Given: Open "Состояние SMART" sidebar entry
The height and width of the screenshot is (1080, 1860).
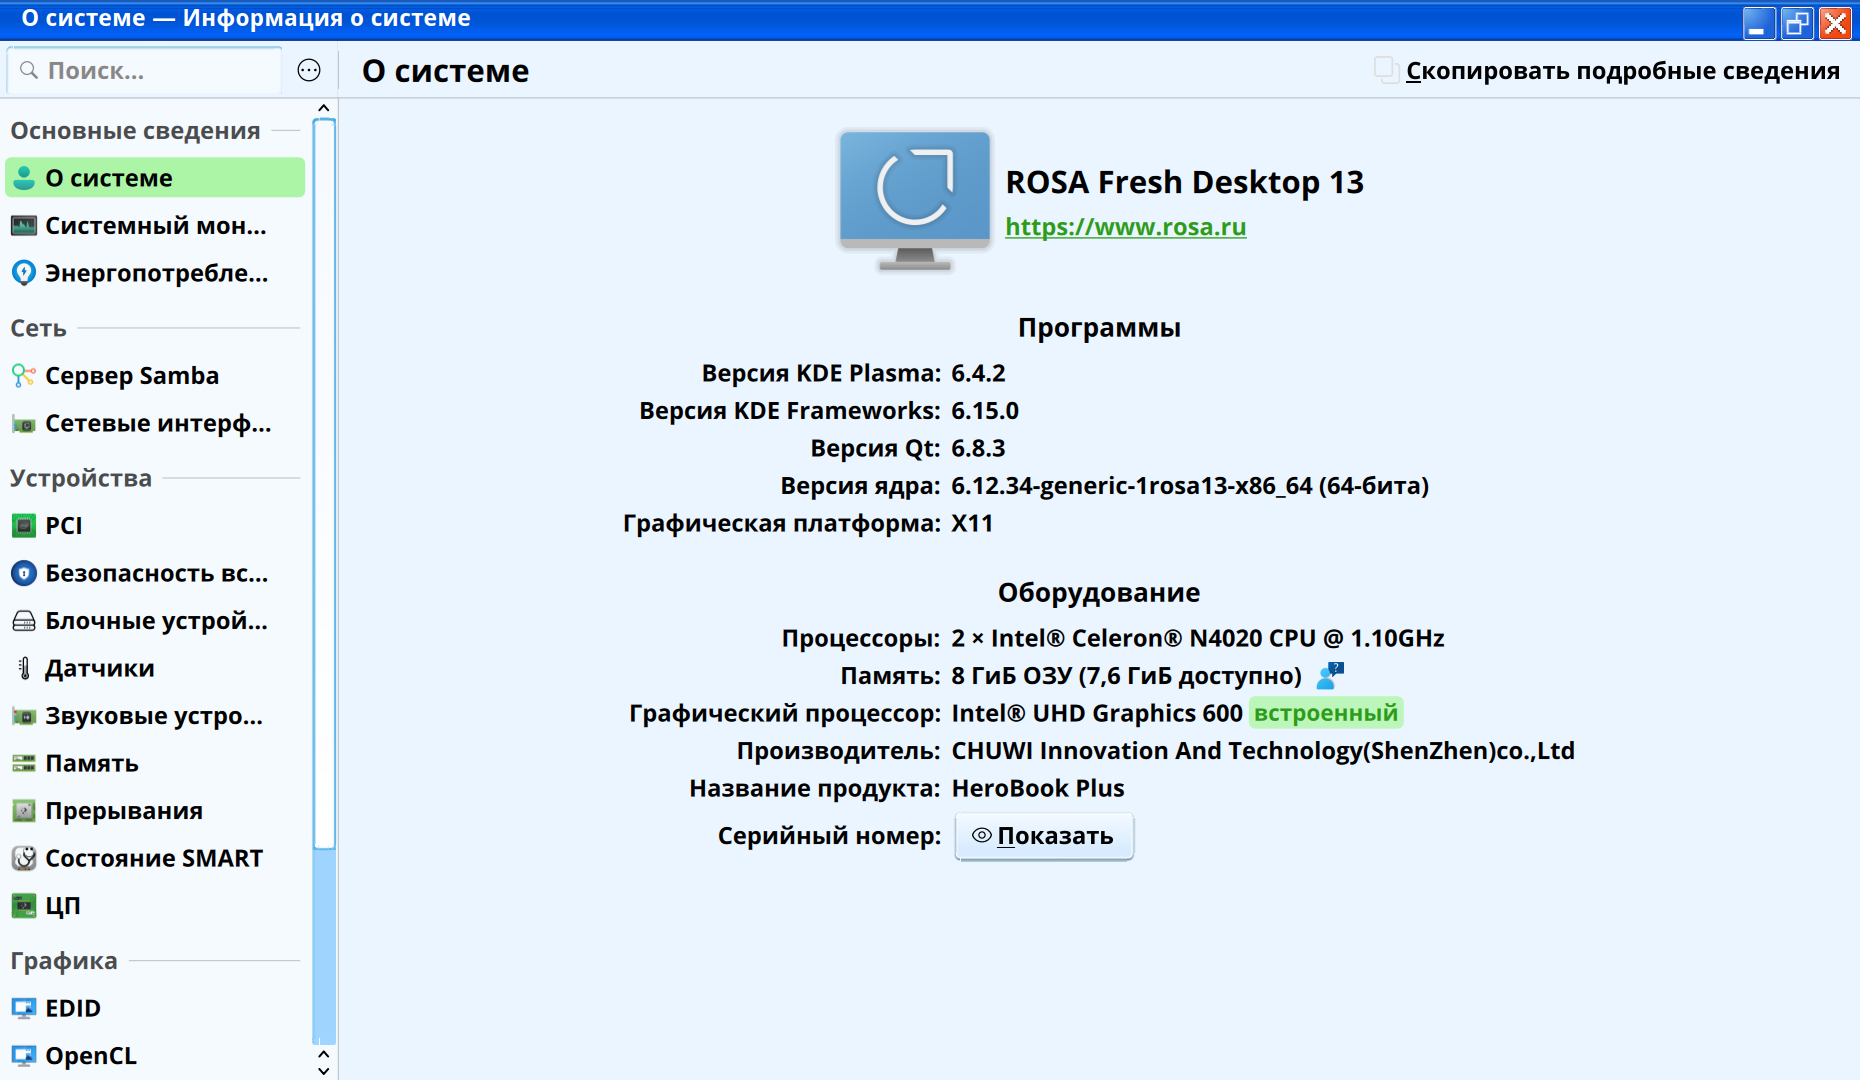Looking at the screenshot, I should click(155, 858).
